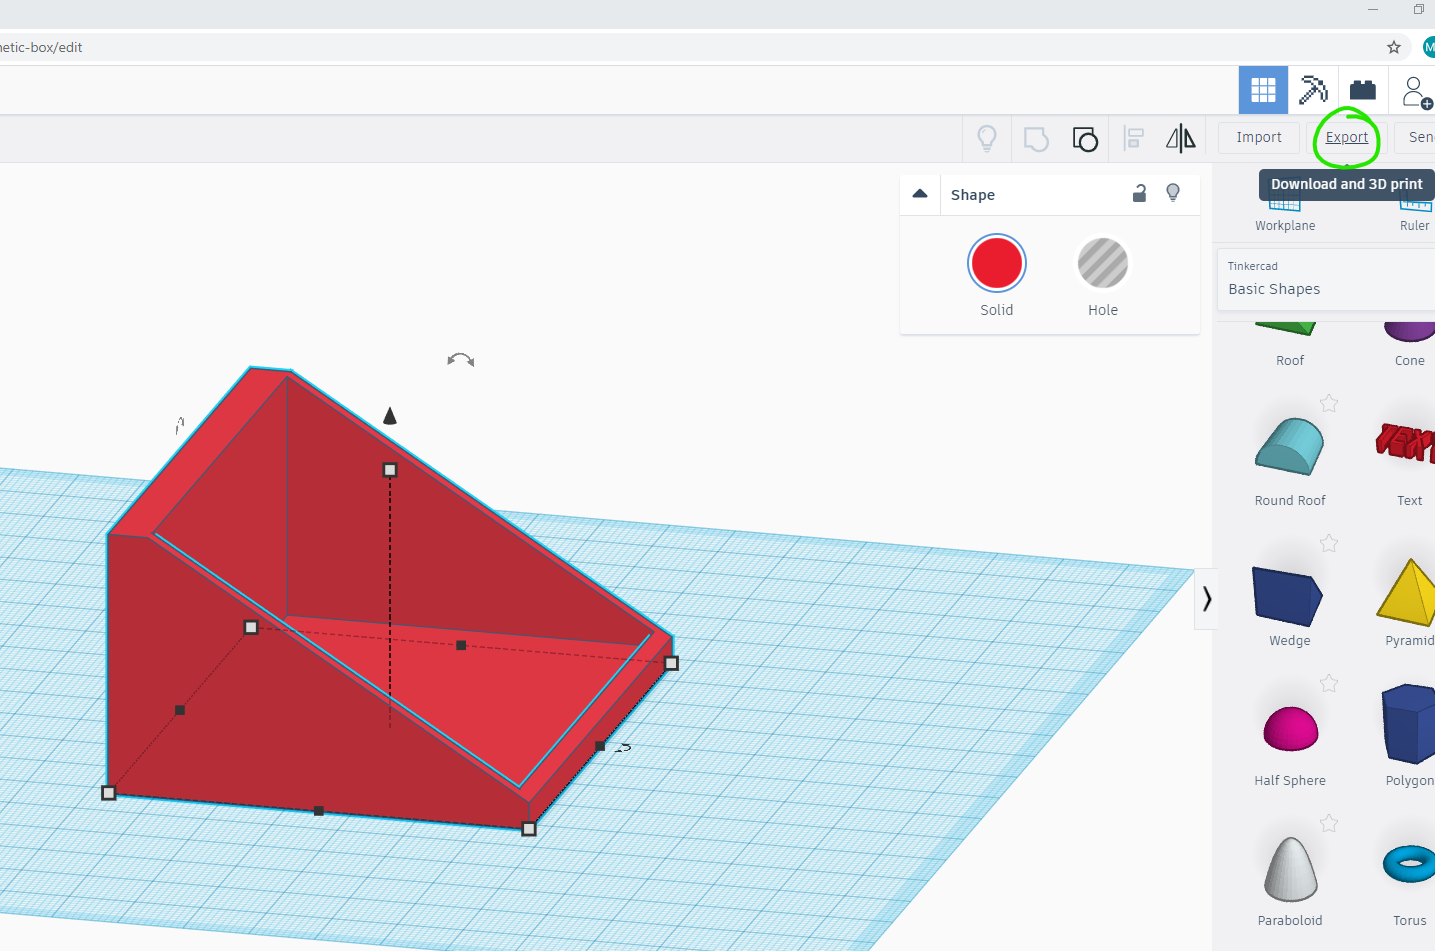
Task: Favorite the Paraboloid shape with its star
Action: [x=1329, y=823]
